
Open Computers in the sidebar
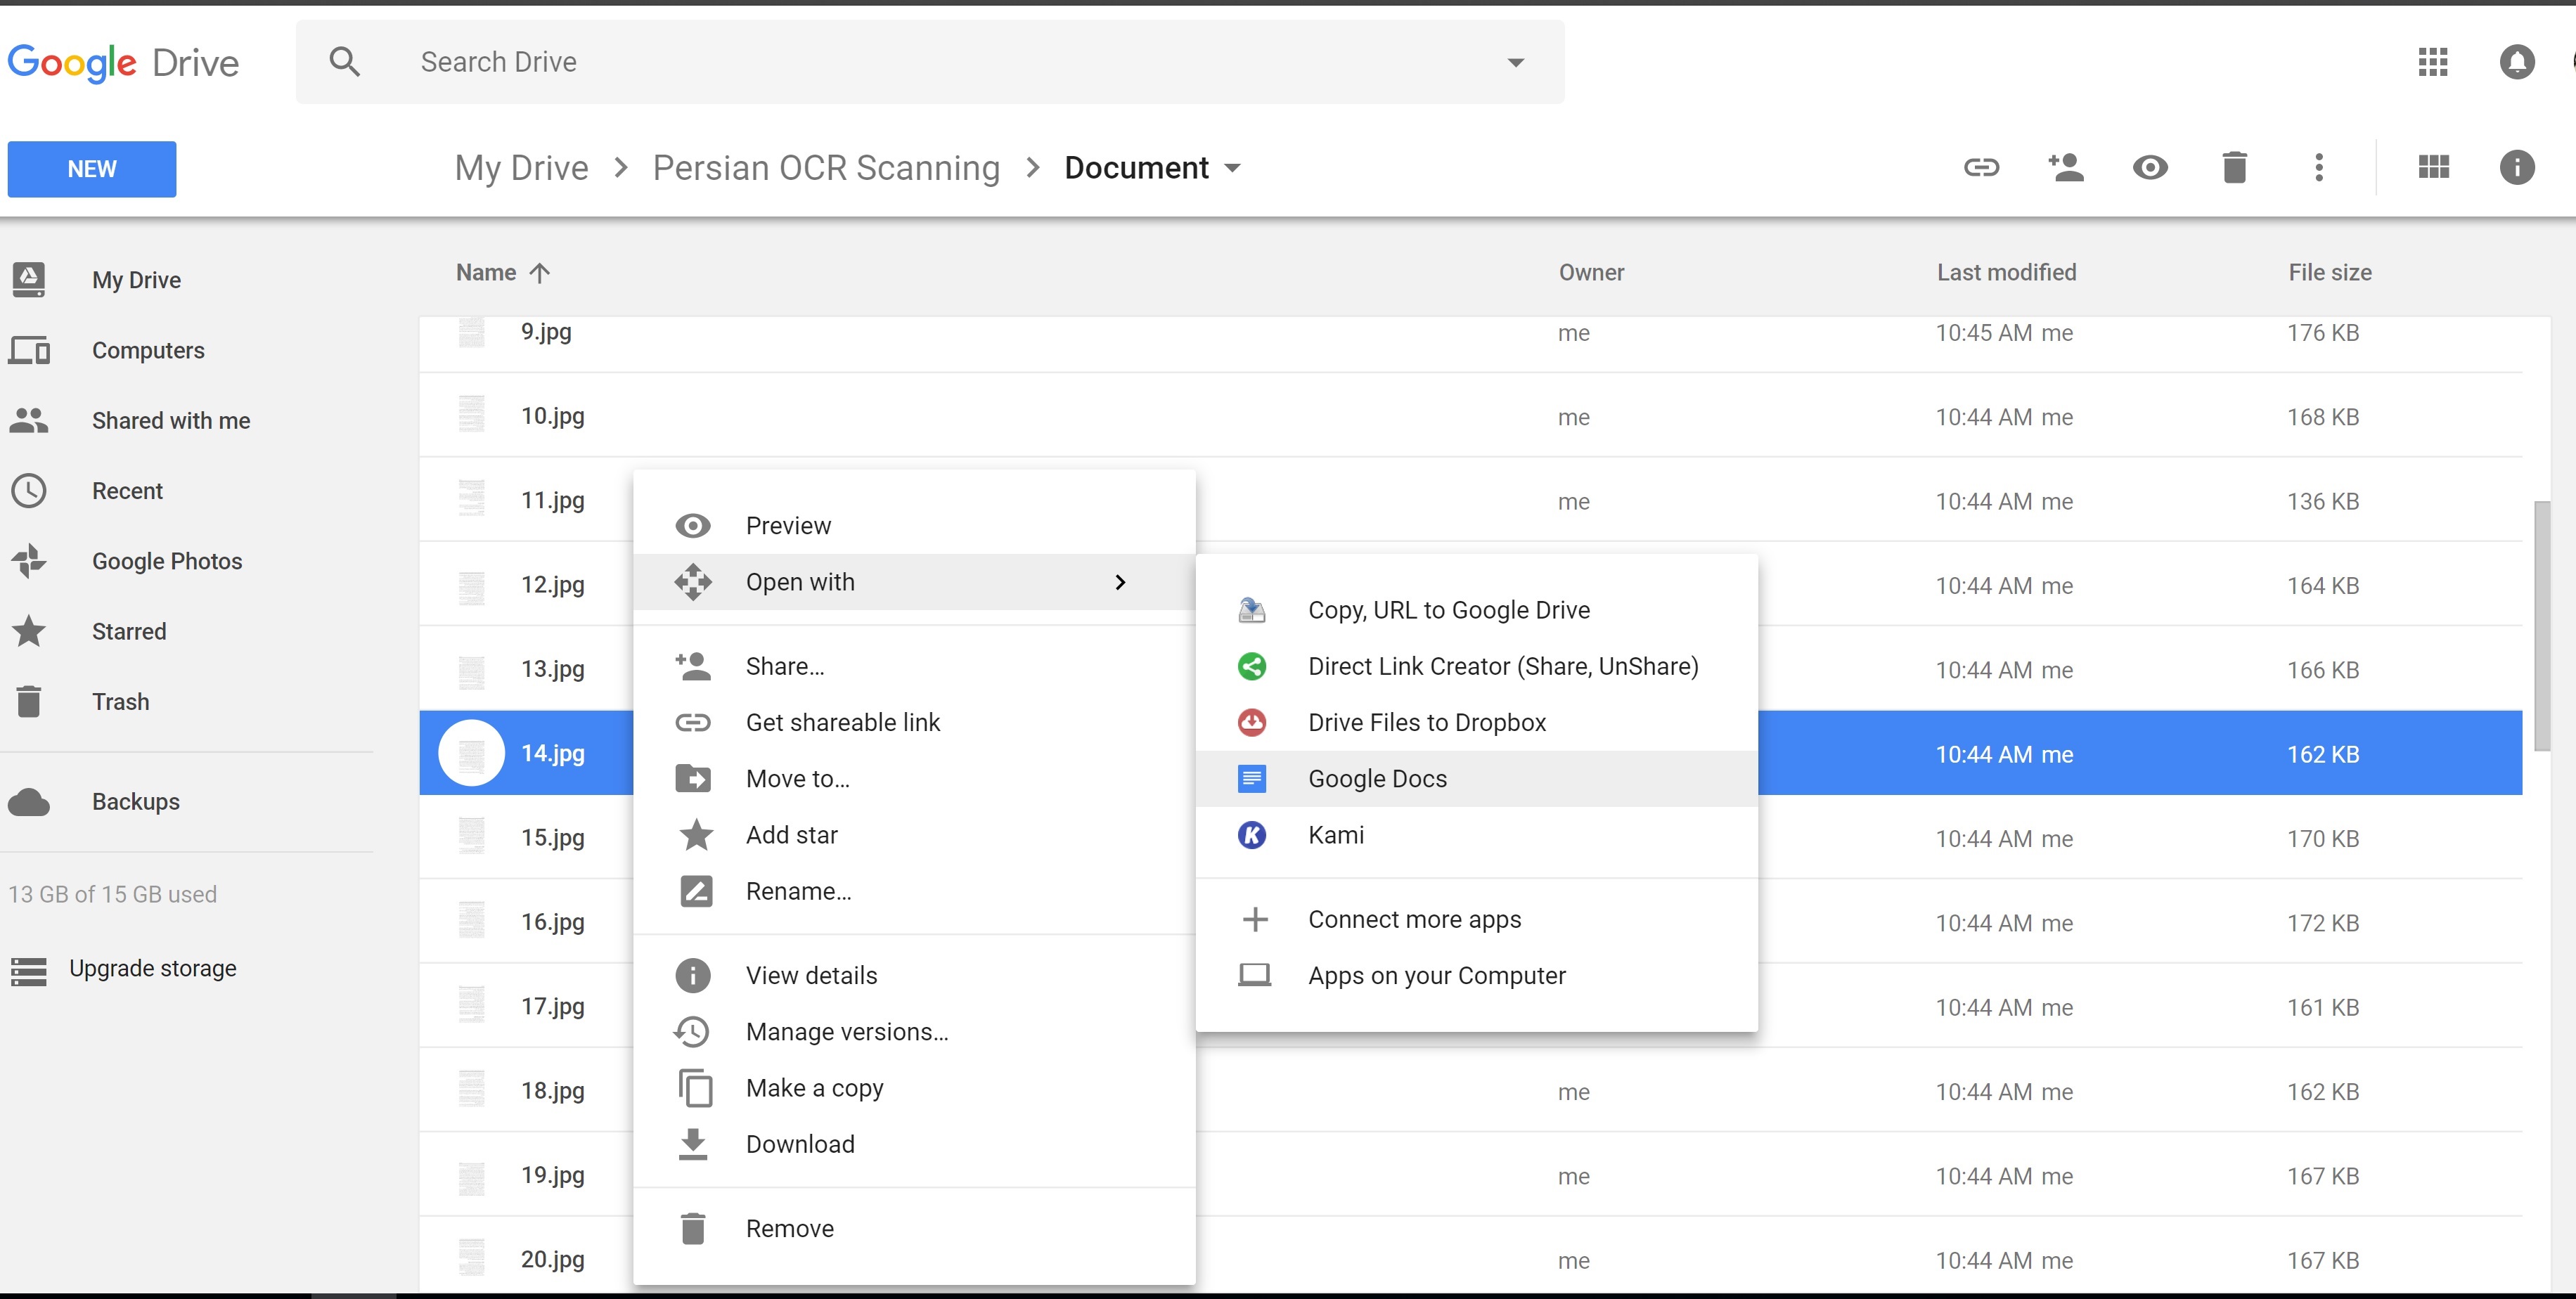pos(148,350)
